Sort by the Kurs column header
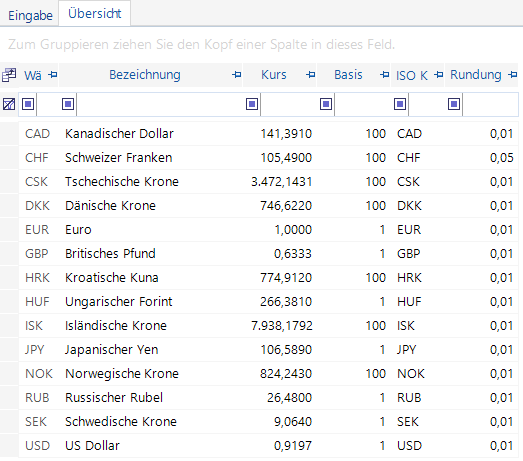Viewport: 523px width, 461px height. point(274,75)
